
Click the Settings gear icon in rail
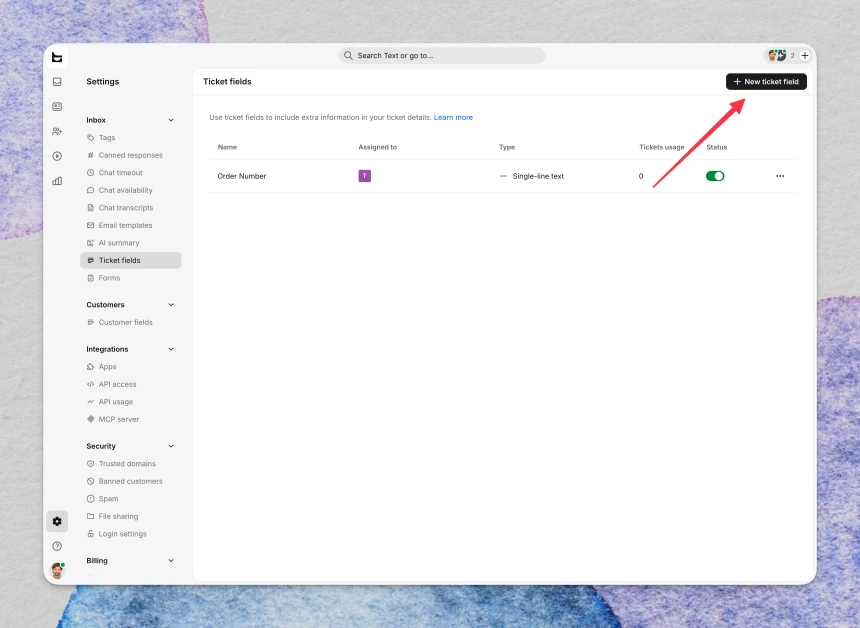coord(57,521)
